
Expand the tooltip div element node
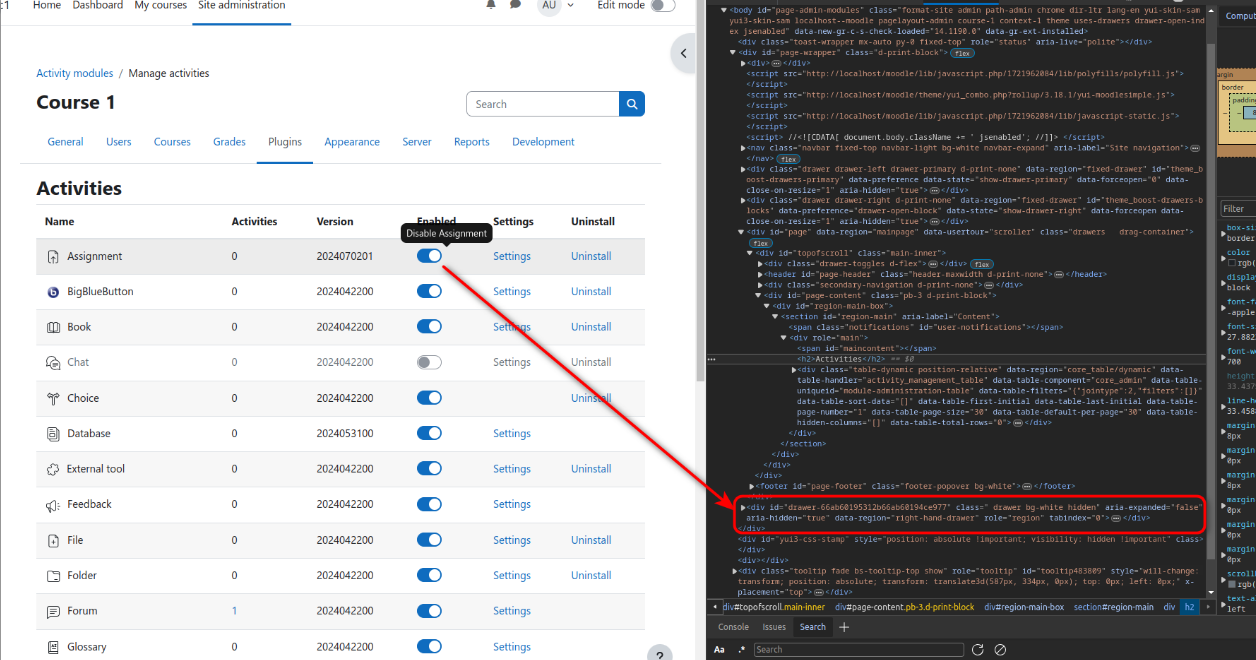735,571
